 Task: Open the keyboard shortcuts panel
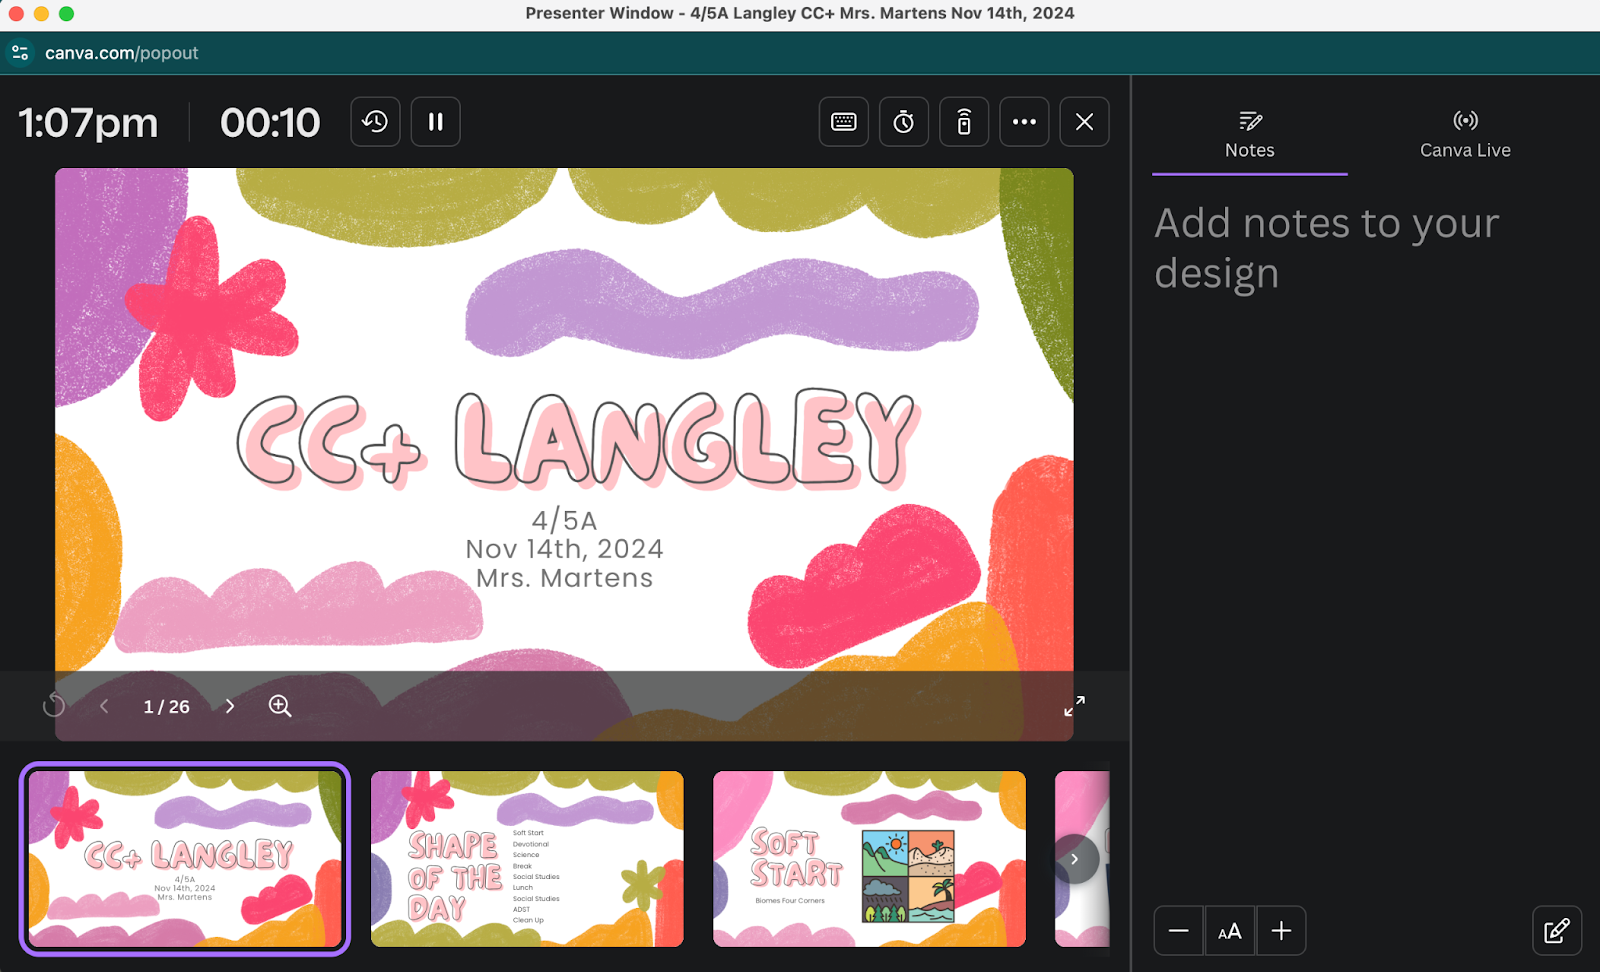[844, 122]
